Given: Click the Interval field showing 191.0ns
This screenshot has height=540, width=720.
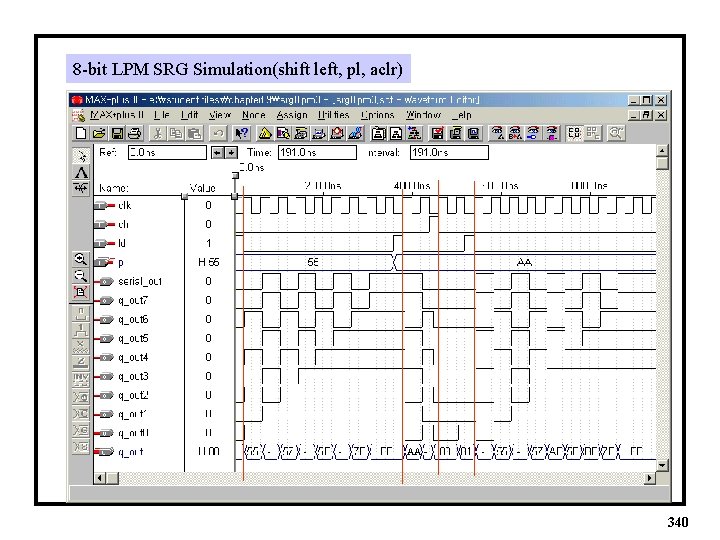Looking at the screenshot, I should point(449,153).
